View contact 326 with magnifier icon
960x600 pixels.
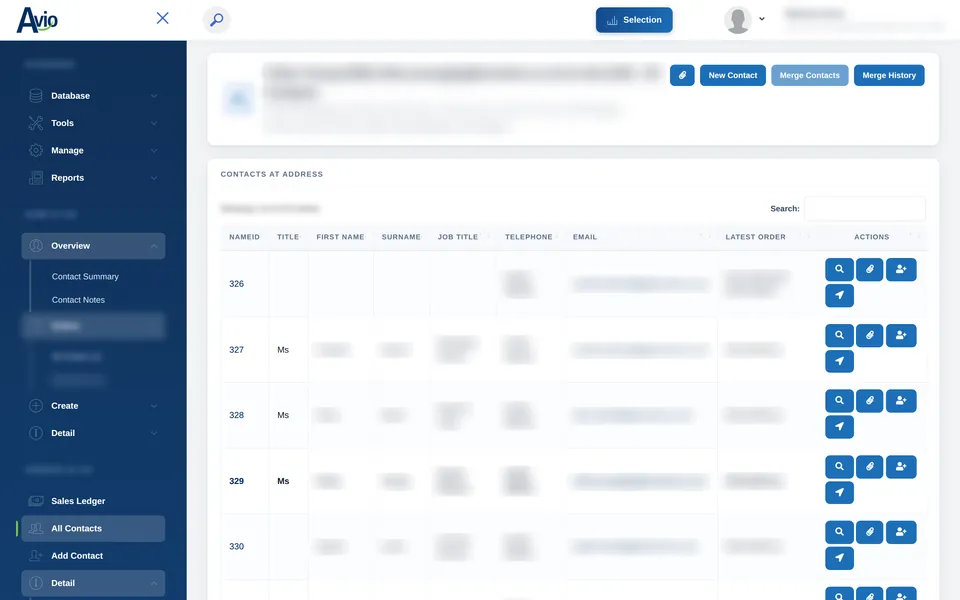click(839, 269)
